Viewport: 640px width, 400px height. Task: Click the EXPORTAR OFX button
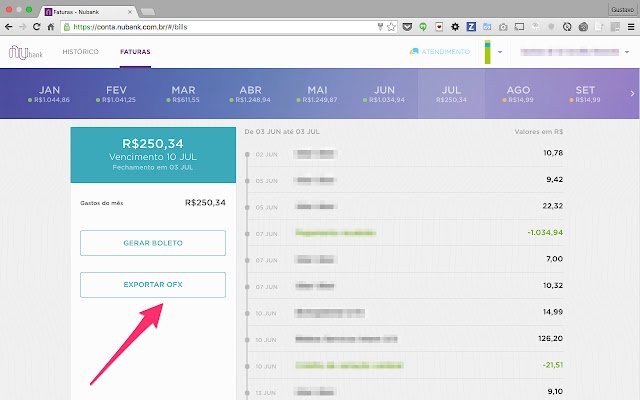coord(153,284)
